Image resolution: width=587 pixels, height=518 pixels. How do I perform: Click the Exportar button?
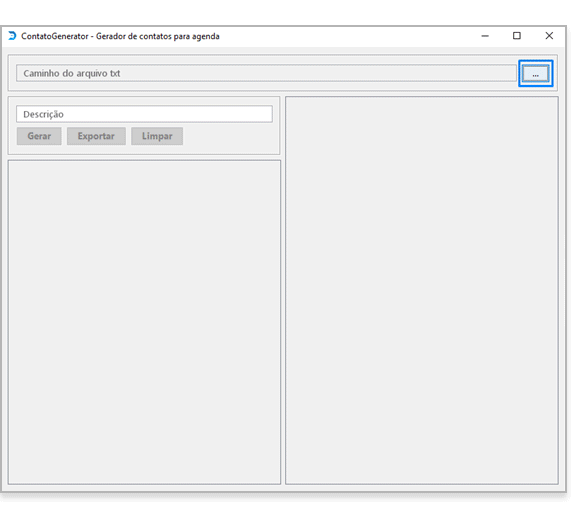(x=96, y=136)
